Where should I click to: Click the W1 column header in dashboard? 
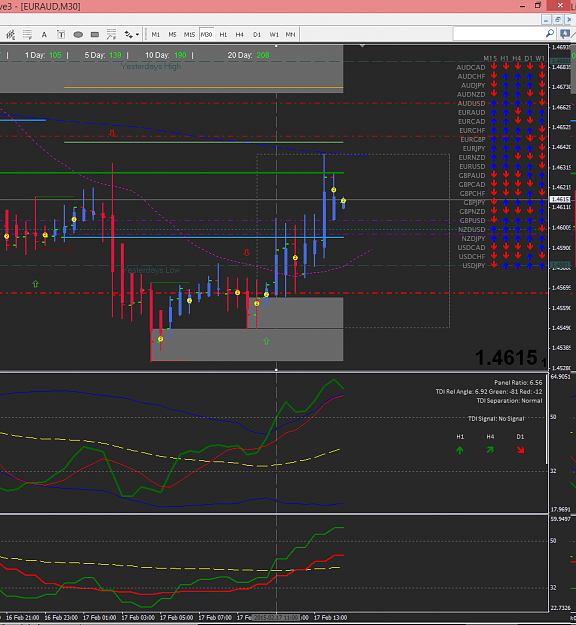click(x=540, y=59)
